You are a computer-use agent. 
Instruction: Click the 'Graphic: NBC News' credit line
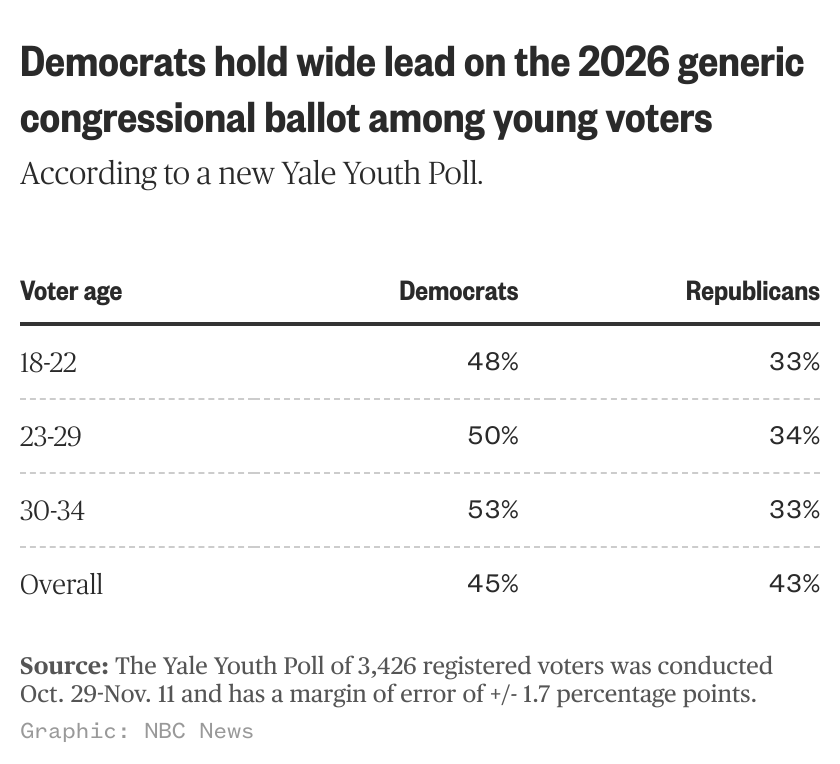click(137, 731)
